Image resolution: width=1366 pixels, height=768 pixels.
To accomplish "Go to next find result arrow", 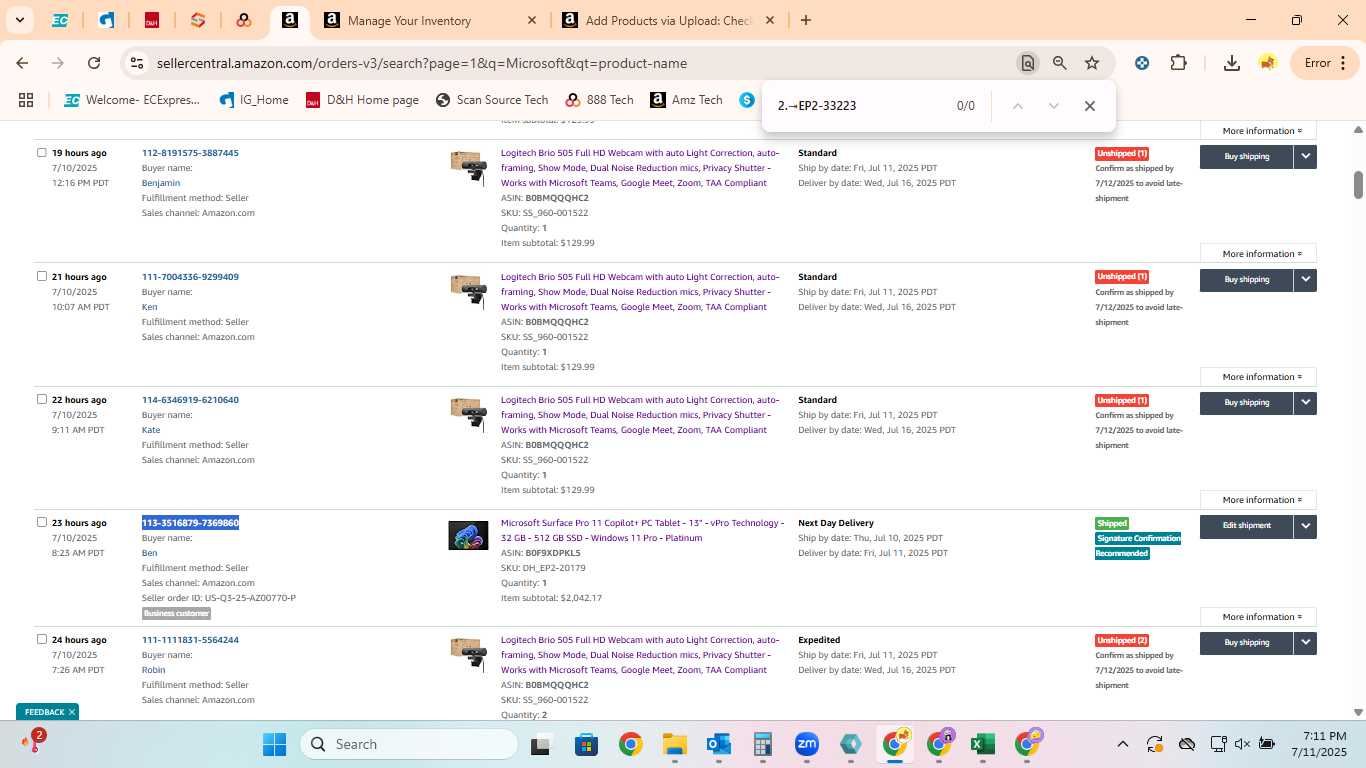I will click(x=1053, y=106).
